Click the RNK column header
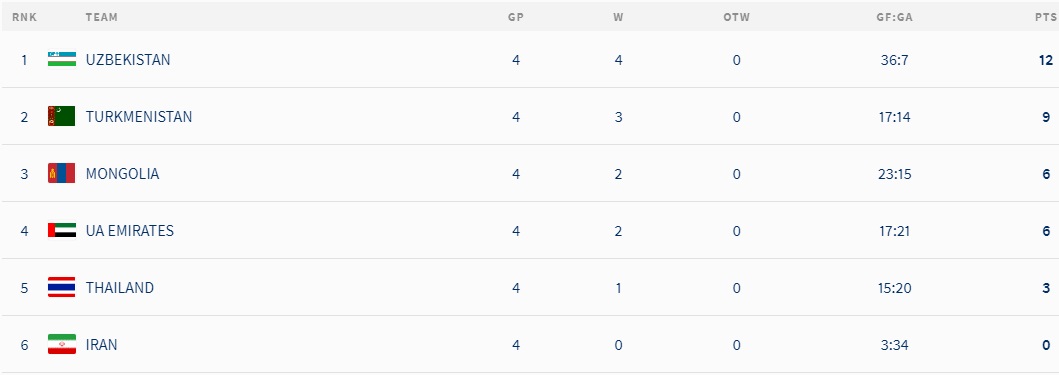This screenshot has width=1059, height=375. pyautogui.click(x=24, y=18)
